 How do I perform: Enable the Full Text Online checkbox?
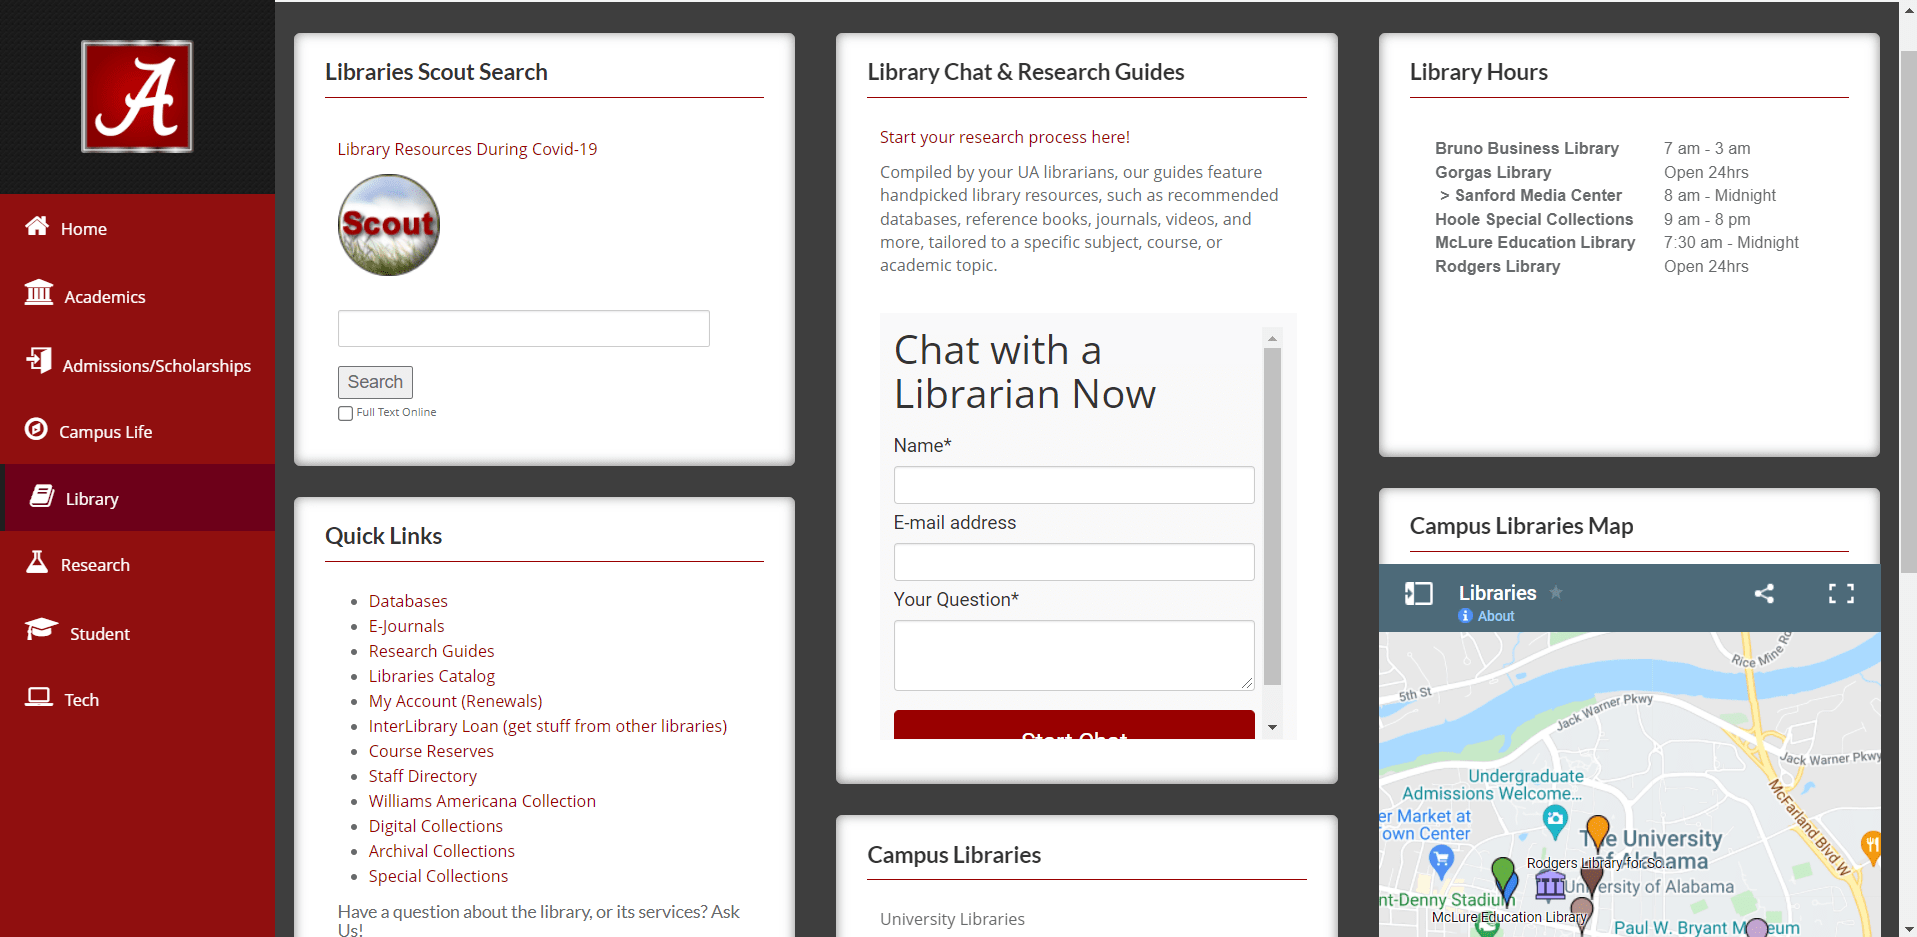point(345,413)
